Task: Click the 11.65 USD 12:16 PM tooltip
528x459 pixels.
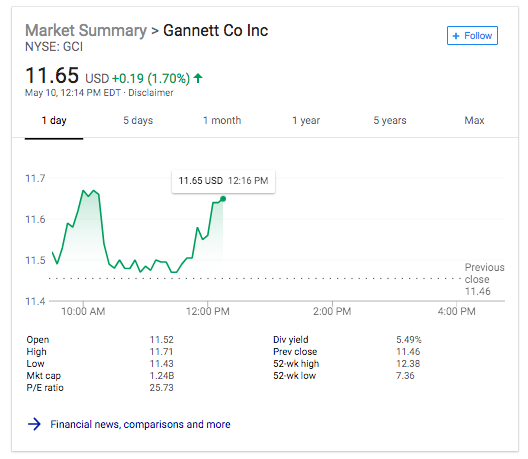Action: click(223, 181)
